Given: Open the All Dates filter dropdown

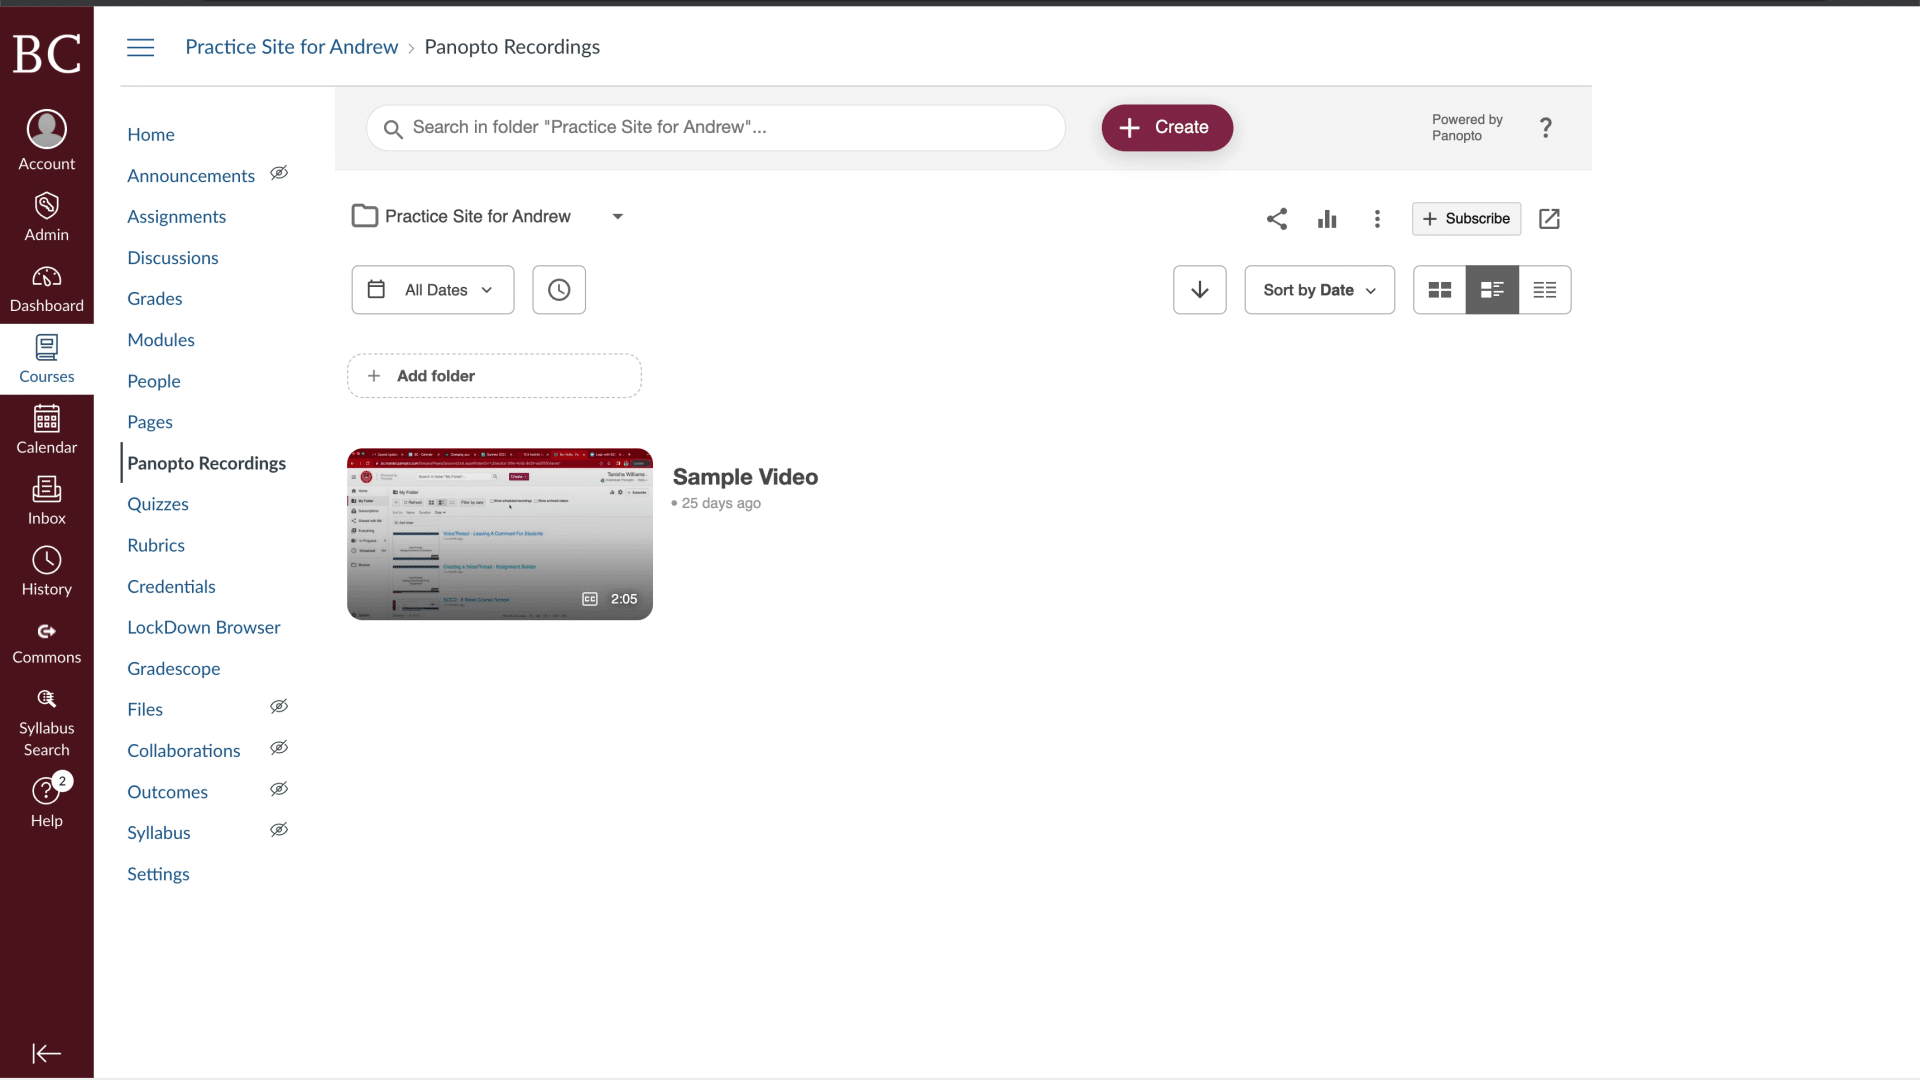Looking at the screenshot, I should coord(432,289).
